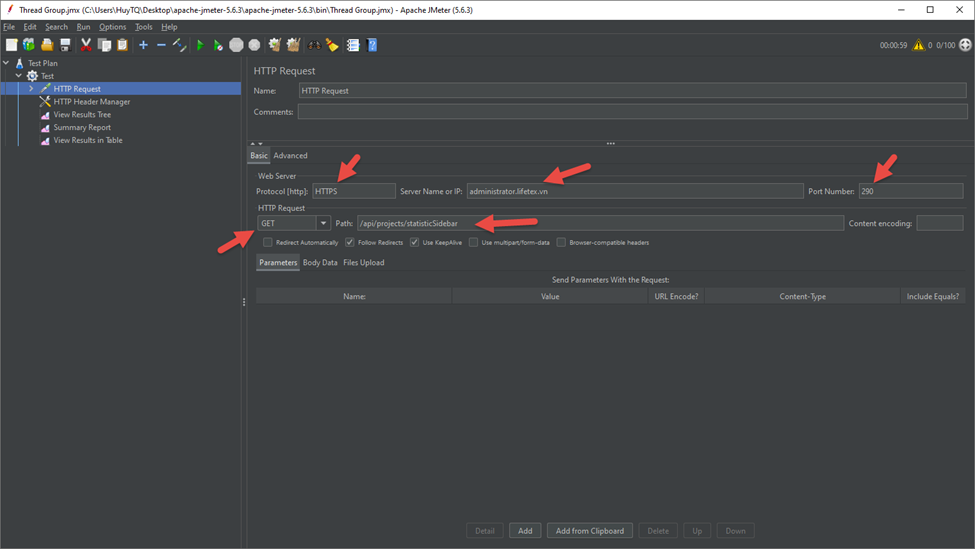Viewport: 975px width, 549px height.
Task: Click the Clear All broom icons
Action: click(x=293, y=45)
